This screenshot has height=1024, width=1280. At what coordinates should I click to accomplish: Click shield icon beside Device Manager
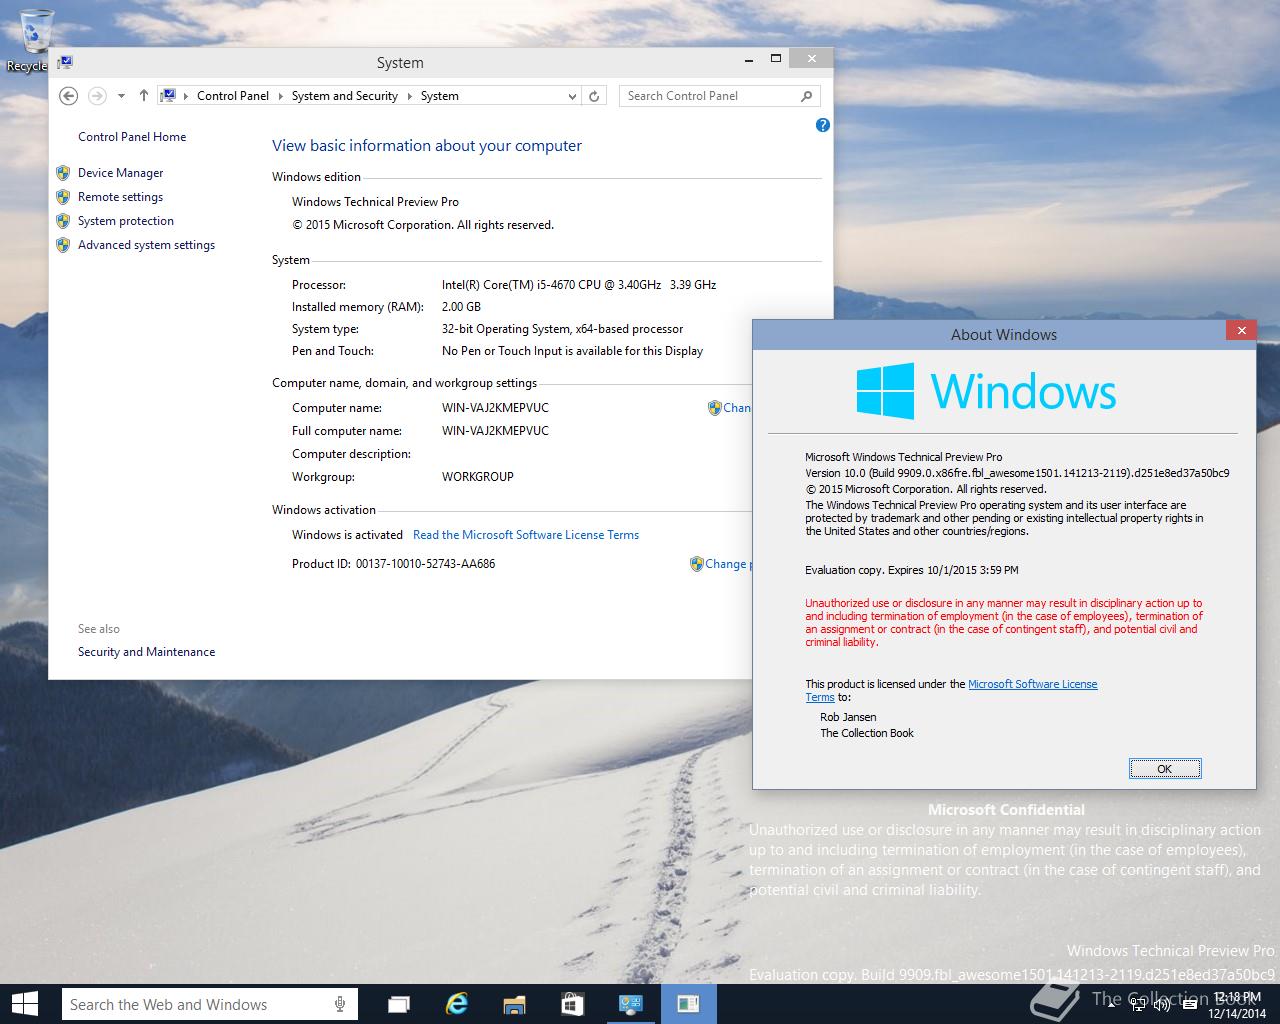(63, 173)
